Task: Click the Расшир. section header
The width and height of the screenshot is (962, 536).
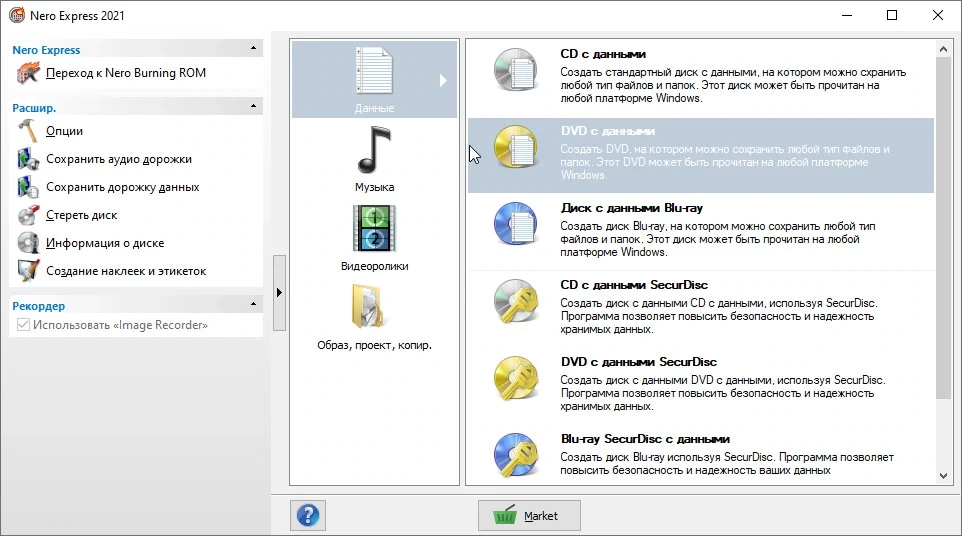Action: click(136, 107)
